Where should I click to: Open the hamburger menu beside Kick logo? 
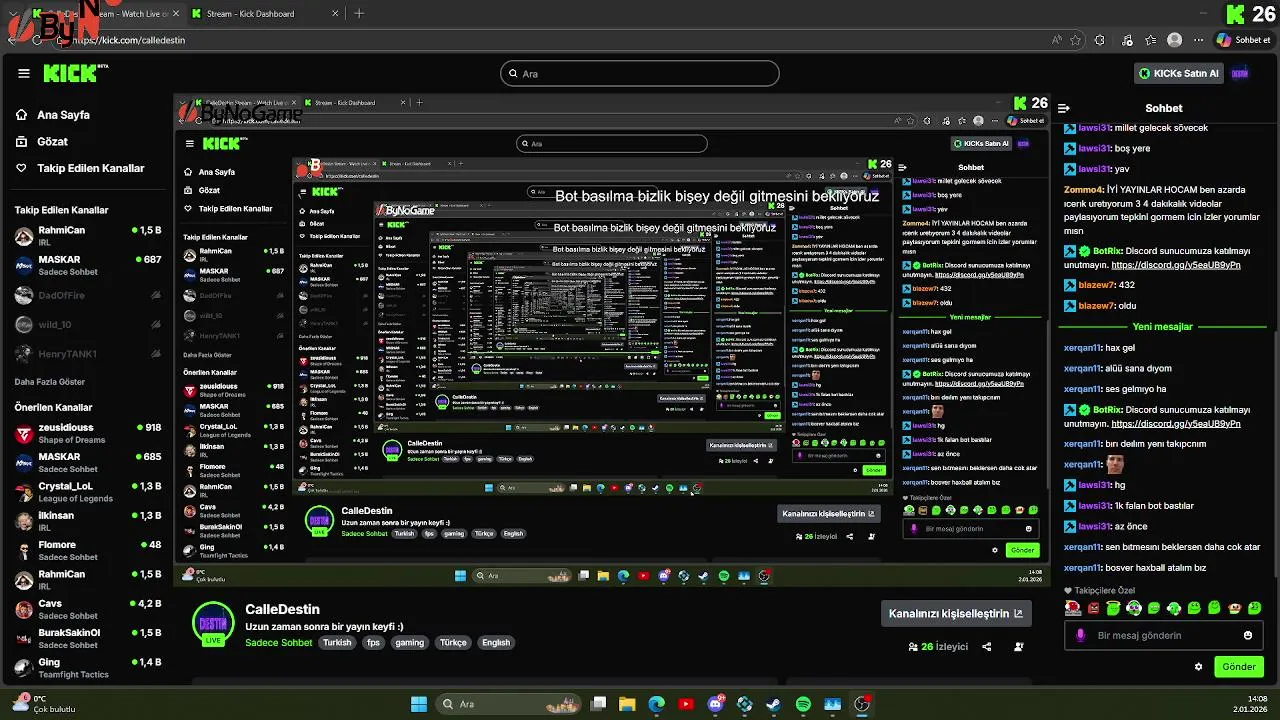24,73
